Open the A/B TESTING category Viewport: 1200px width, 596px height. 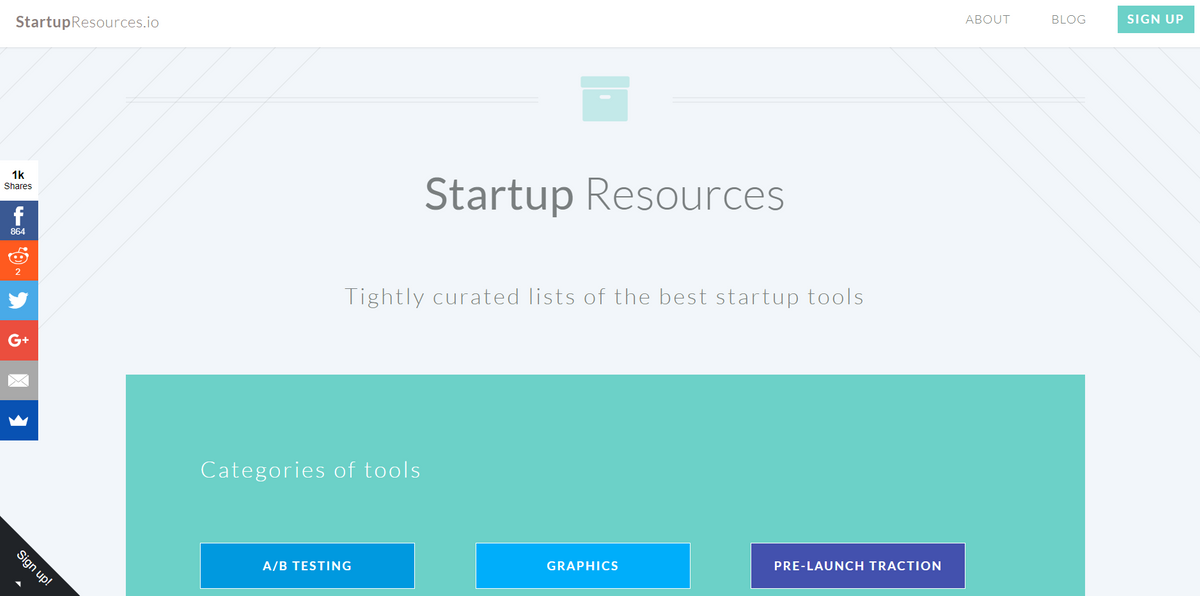[307, 565]
